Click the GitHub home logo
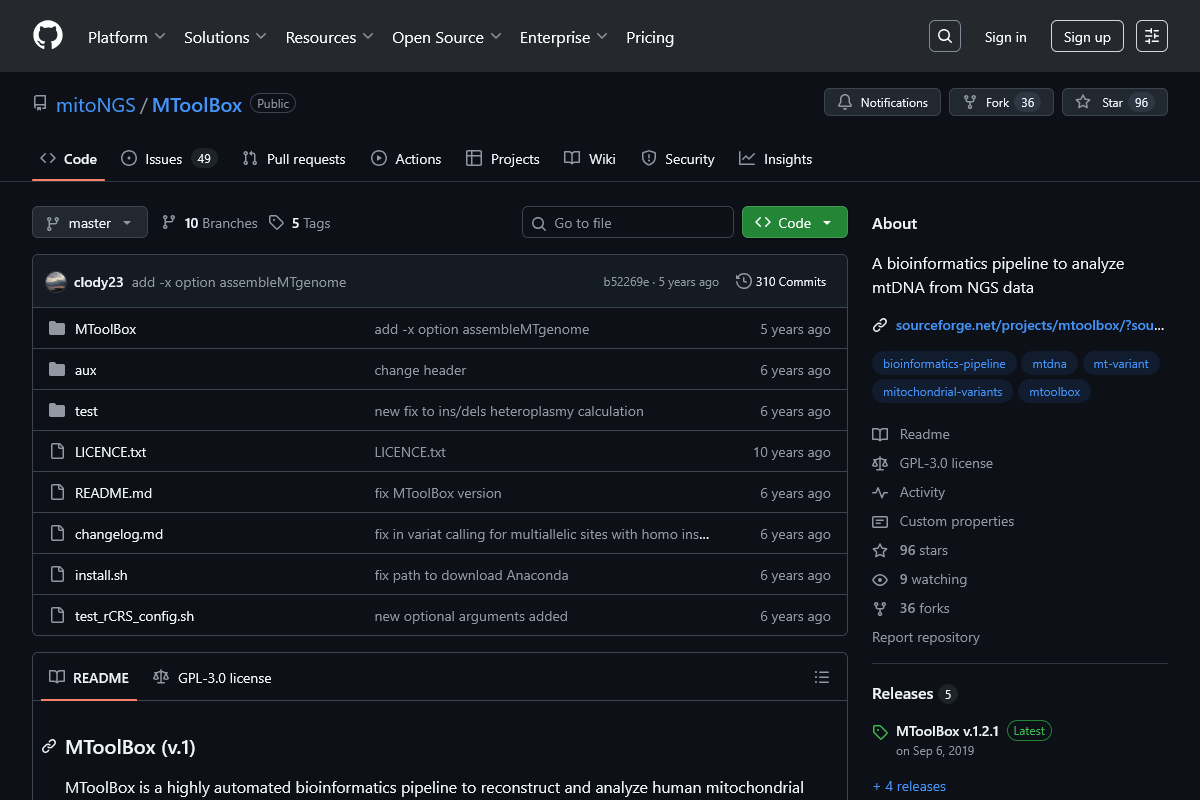This screenshot has height=800, width=1200. [x=47, y=35]
